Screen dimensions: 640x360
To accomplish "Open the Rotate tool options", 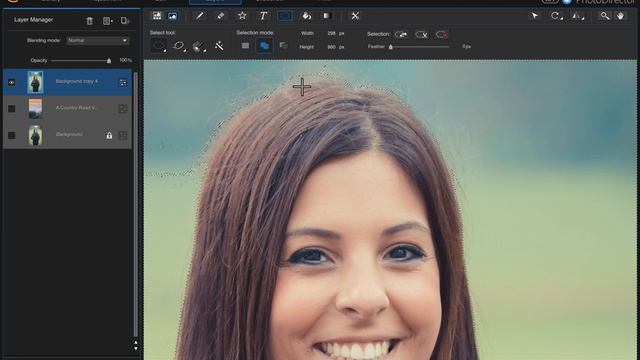I will click(x=556, y=16).
